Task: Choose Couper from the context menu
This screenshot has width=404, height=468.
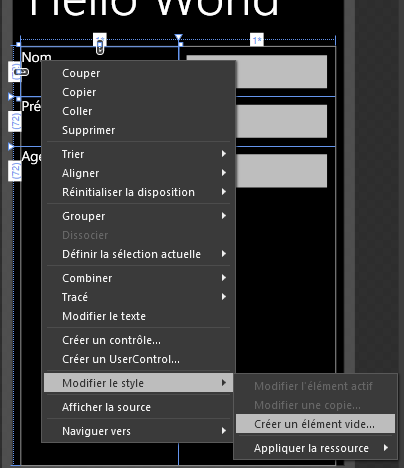Action: pyautogui.click(x=138, y=73)
